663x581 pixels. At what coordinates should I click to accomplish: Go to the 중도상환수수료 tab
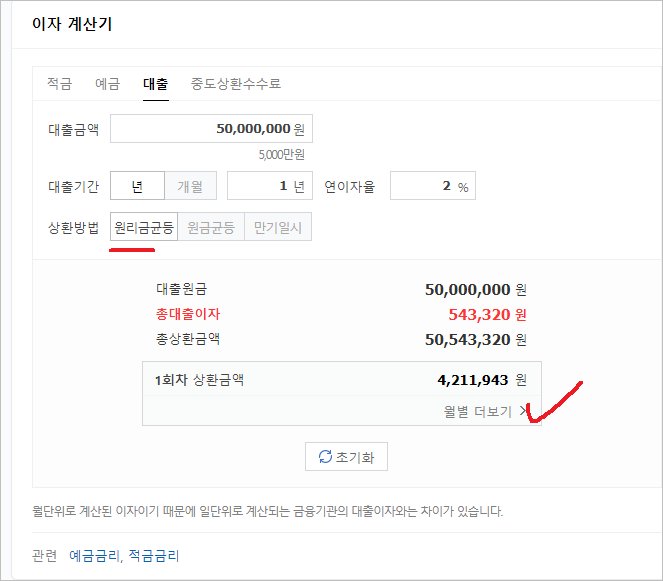236,84
